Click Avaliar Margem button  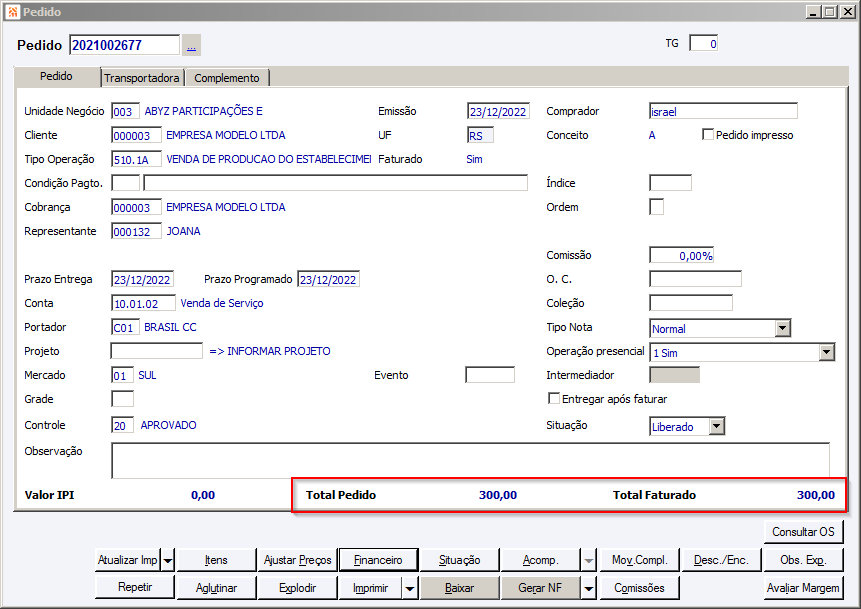point(803,588)
